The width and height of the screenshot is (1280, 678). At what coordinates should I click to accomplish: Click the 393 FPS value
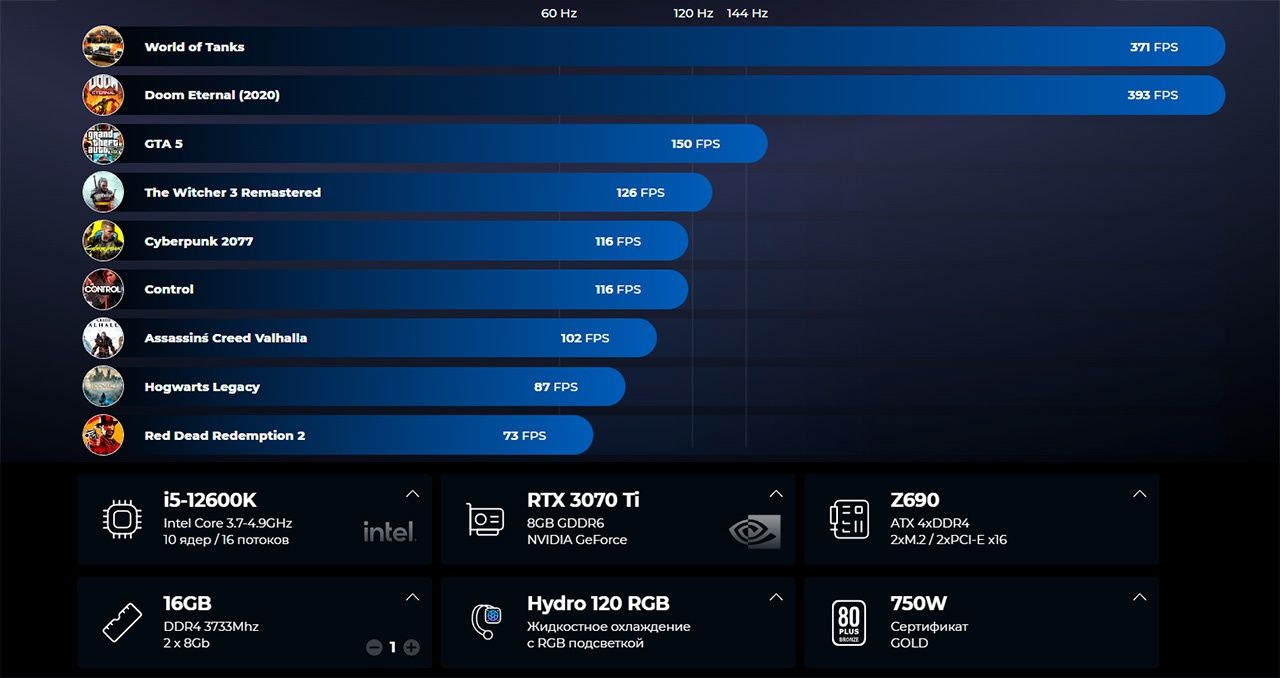1153,95
